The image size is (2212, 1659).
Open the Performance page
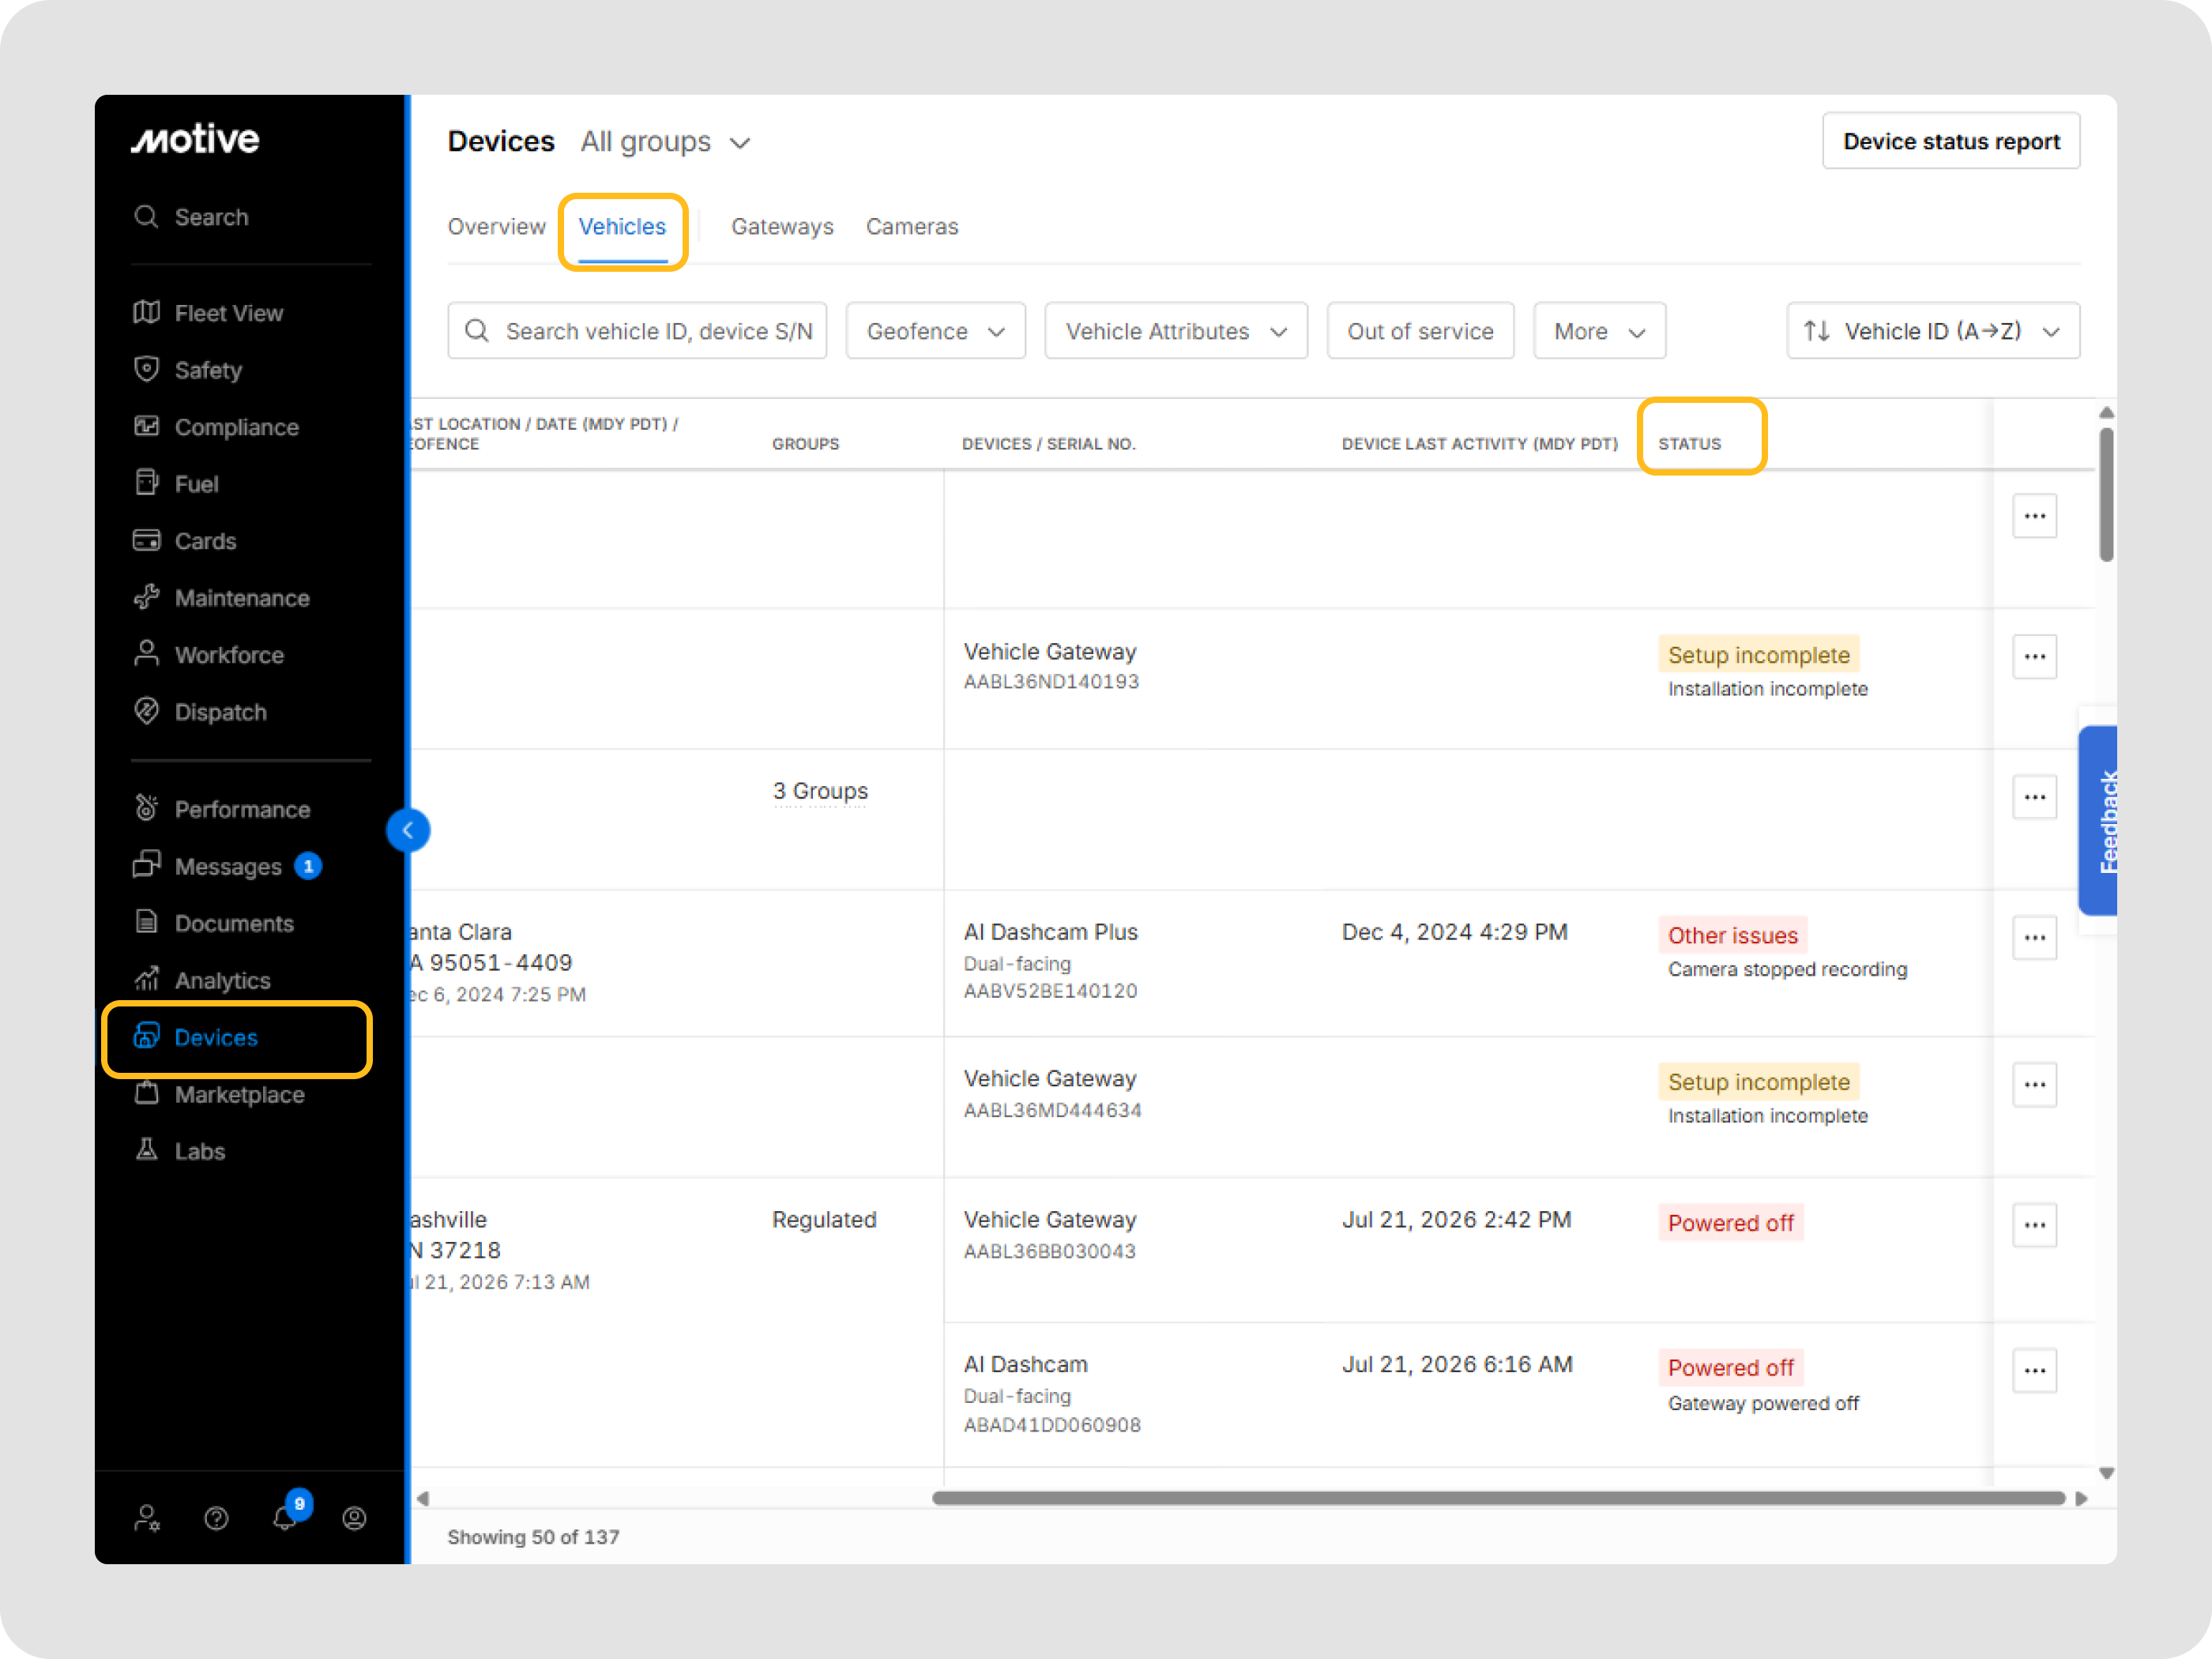click(x=221, y=809)
